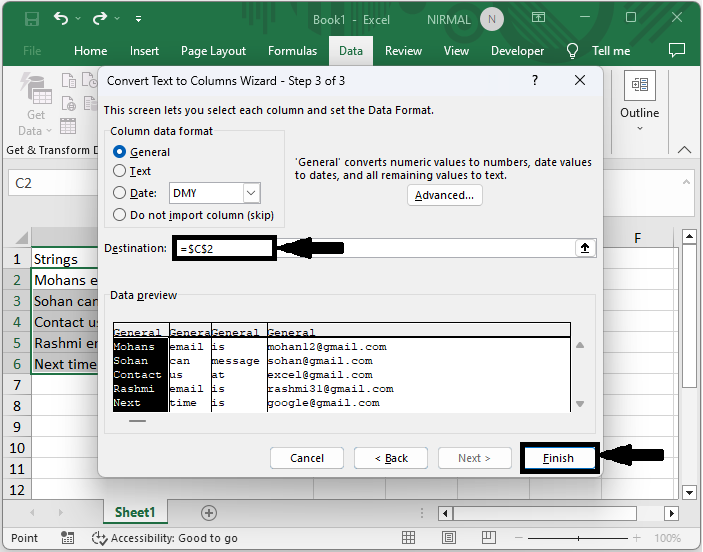Open the File tab
The height and width of the screenshot is (552, 703).
point(32,51)
